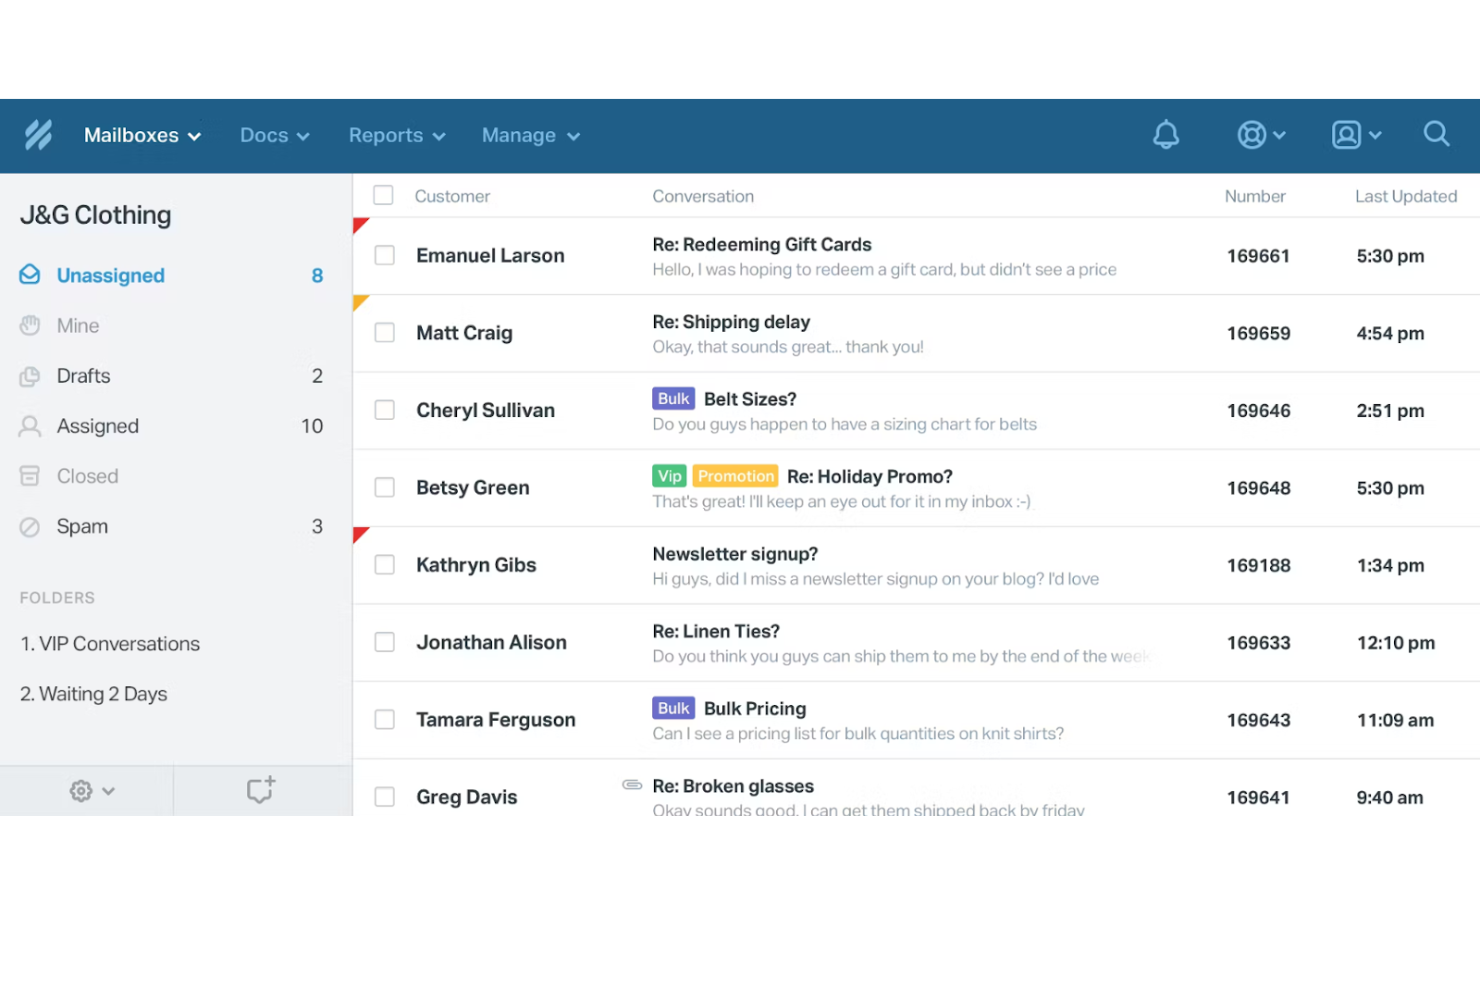1480x987 pixels.
Task: Open Tamara Ferguson's Bulk Pricing conversation
Action: (755, 708)
